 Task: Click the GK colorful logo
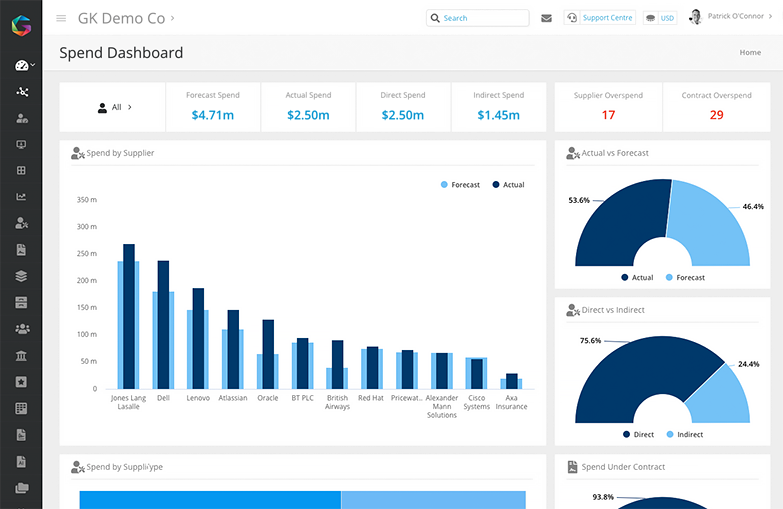pyautogui.click(x=21, y=22)
